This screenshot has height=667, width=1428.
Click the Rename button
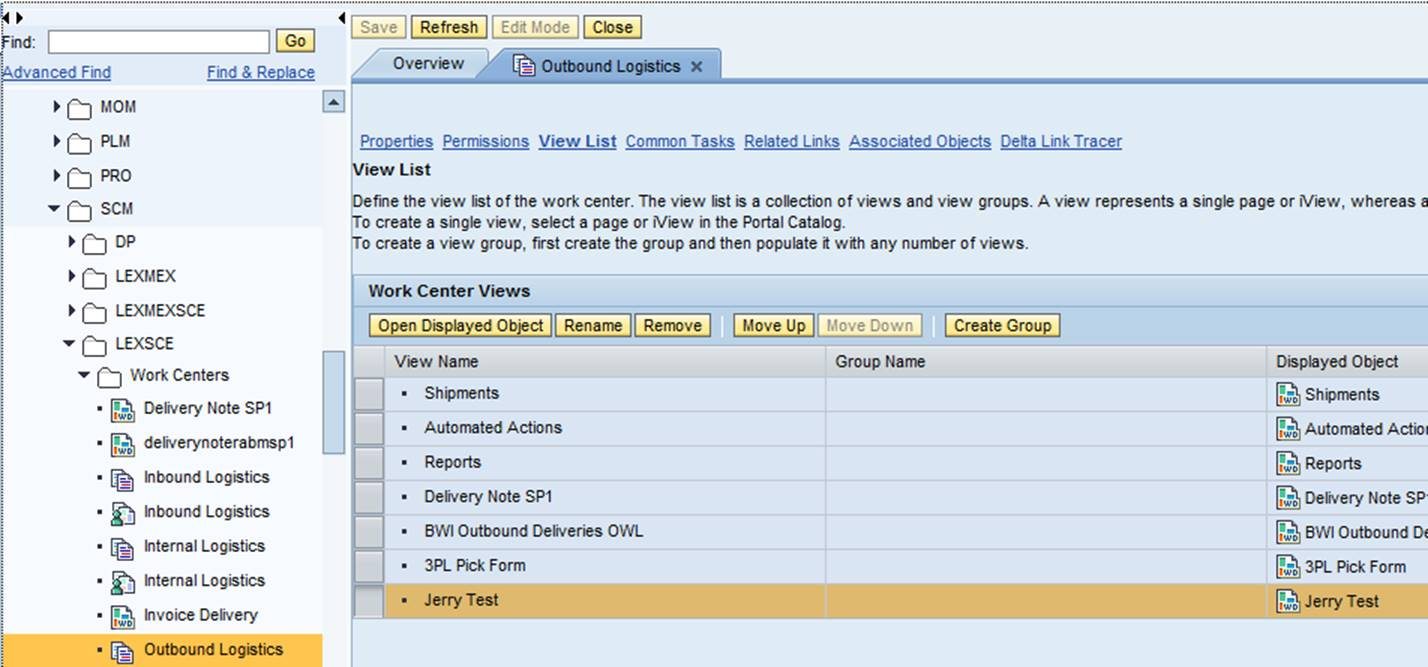[x=594, y=326]
